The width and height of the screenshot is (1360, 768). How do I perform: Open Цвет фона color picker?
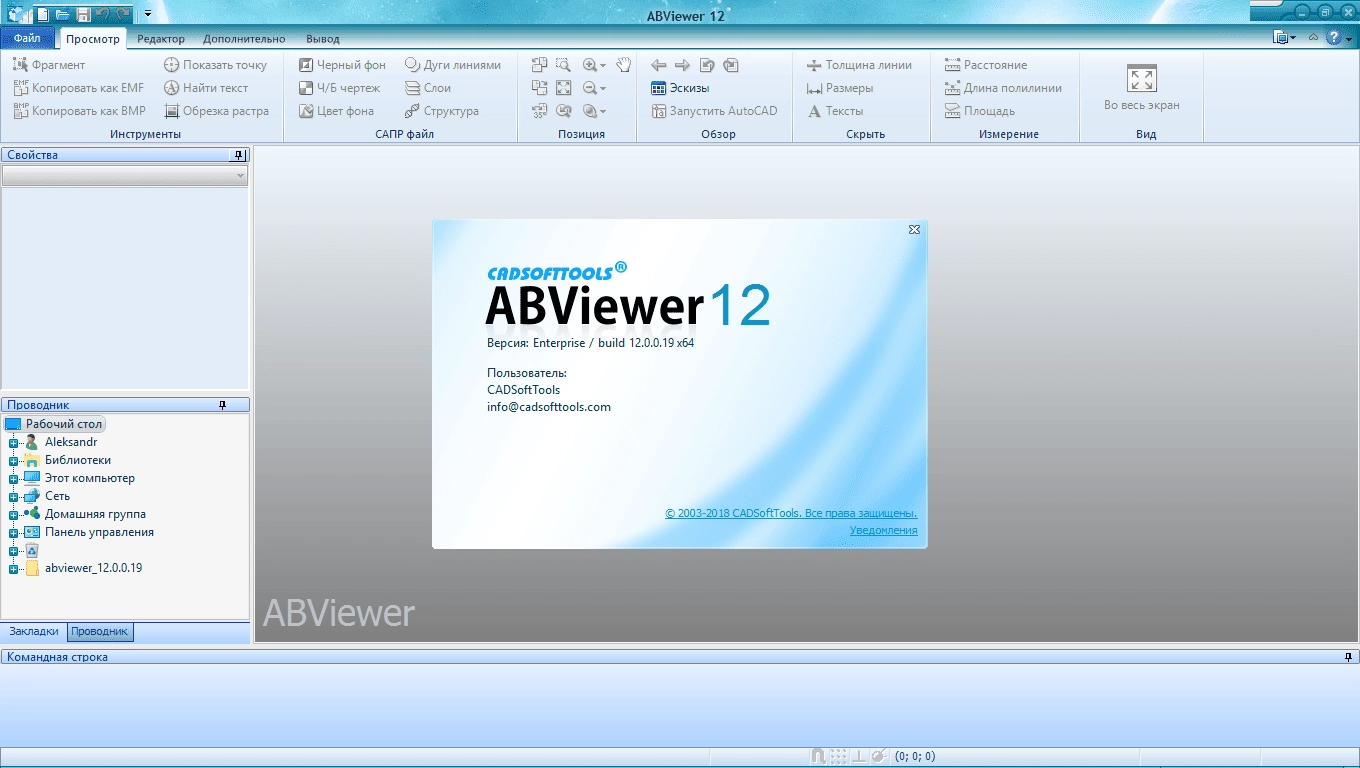point(337,111)
